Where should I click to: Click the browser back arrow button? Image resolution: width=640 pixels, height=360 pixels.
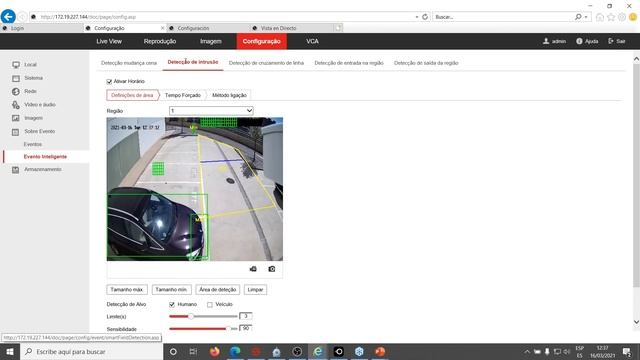8,17
